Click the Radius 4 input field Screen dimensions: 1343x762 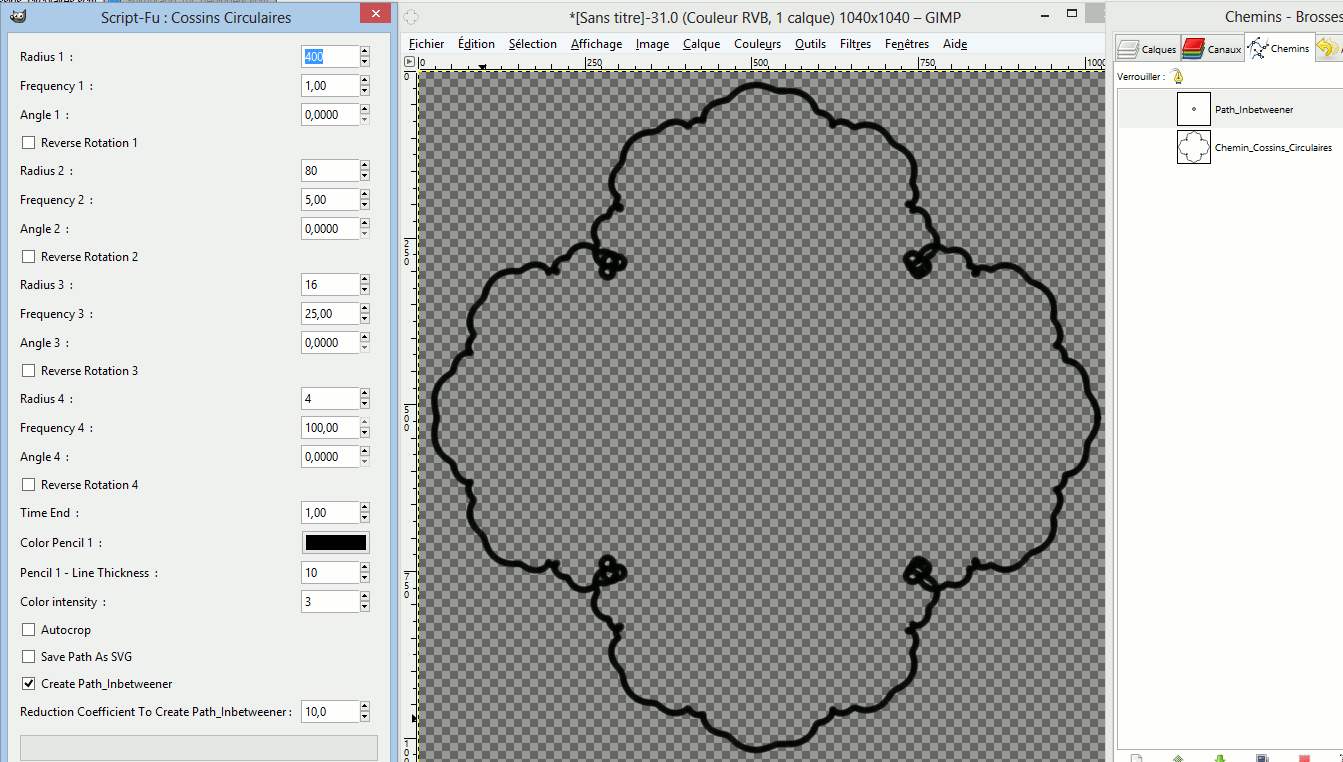click(x=330, y=399)
